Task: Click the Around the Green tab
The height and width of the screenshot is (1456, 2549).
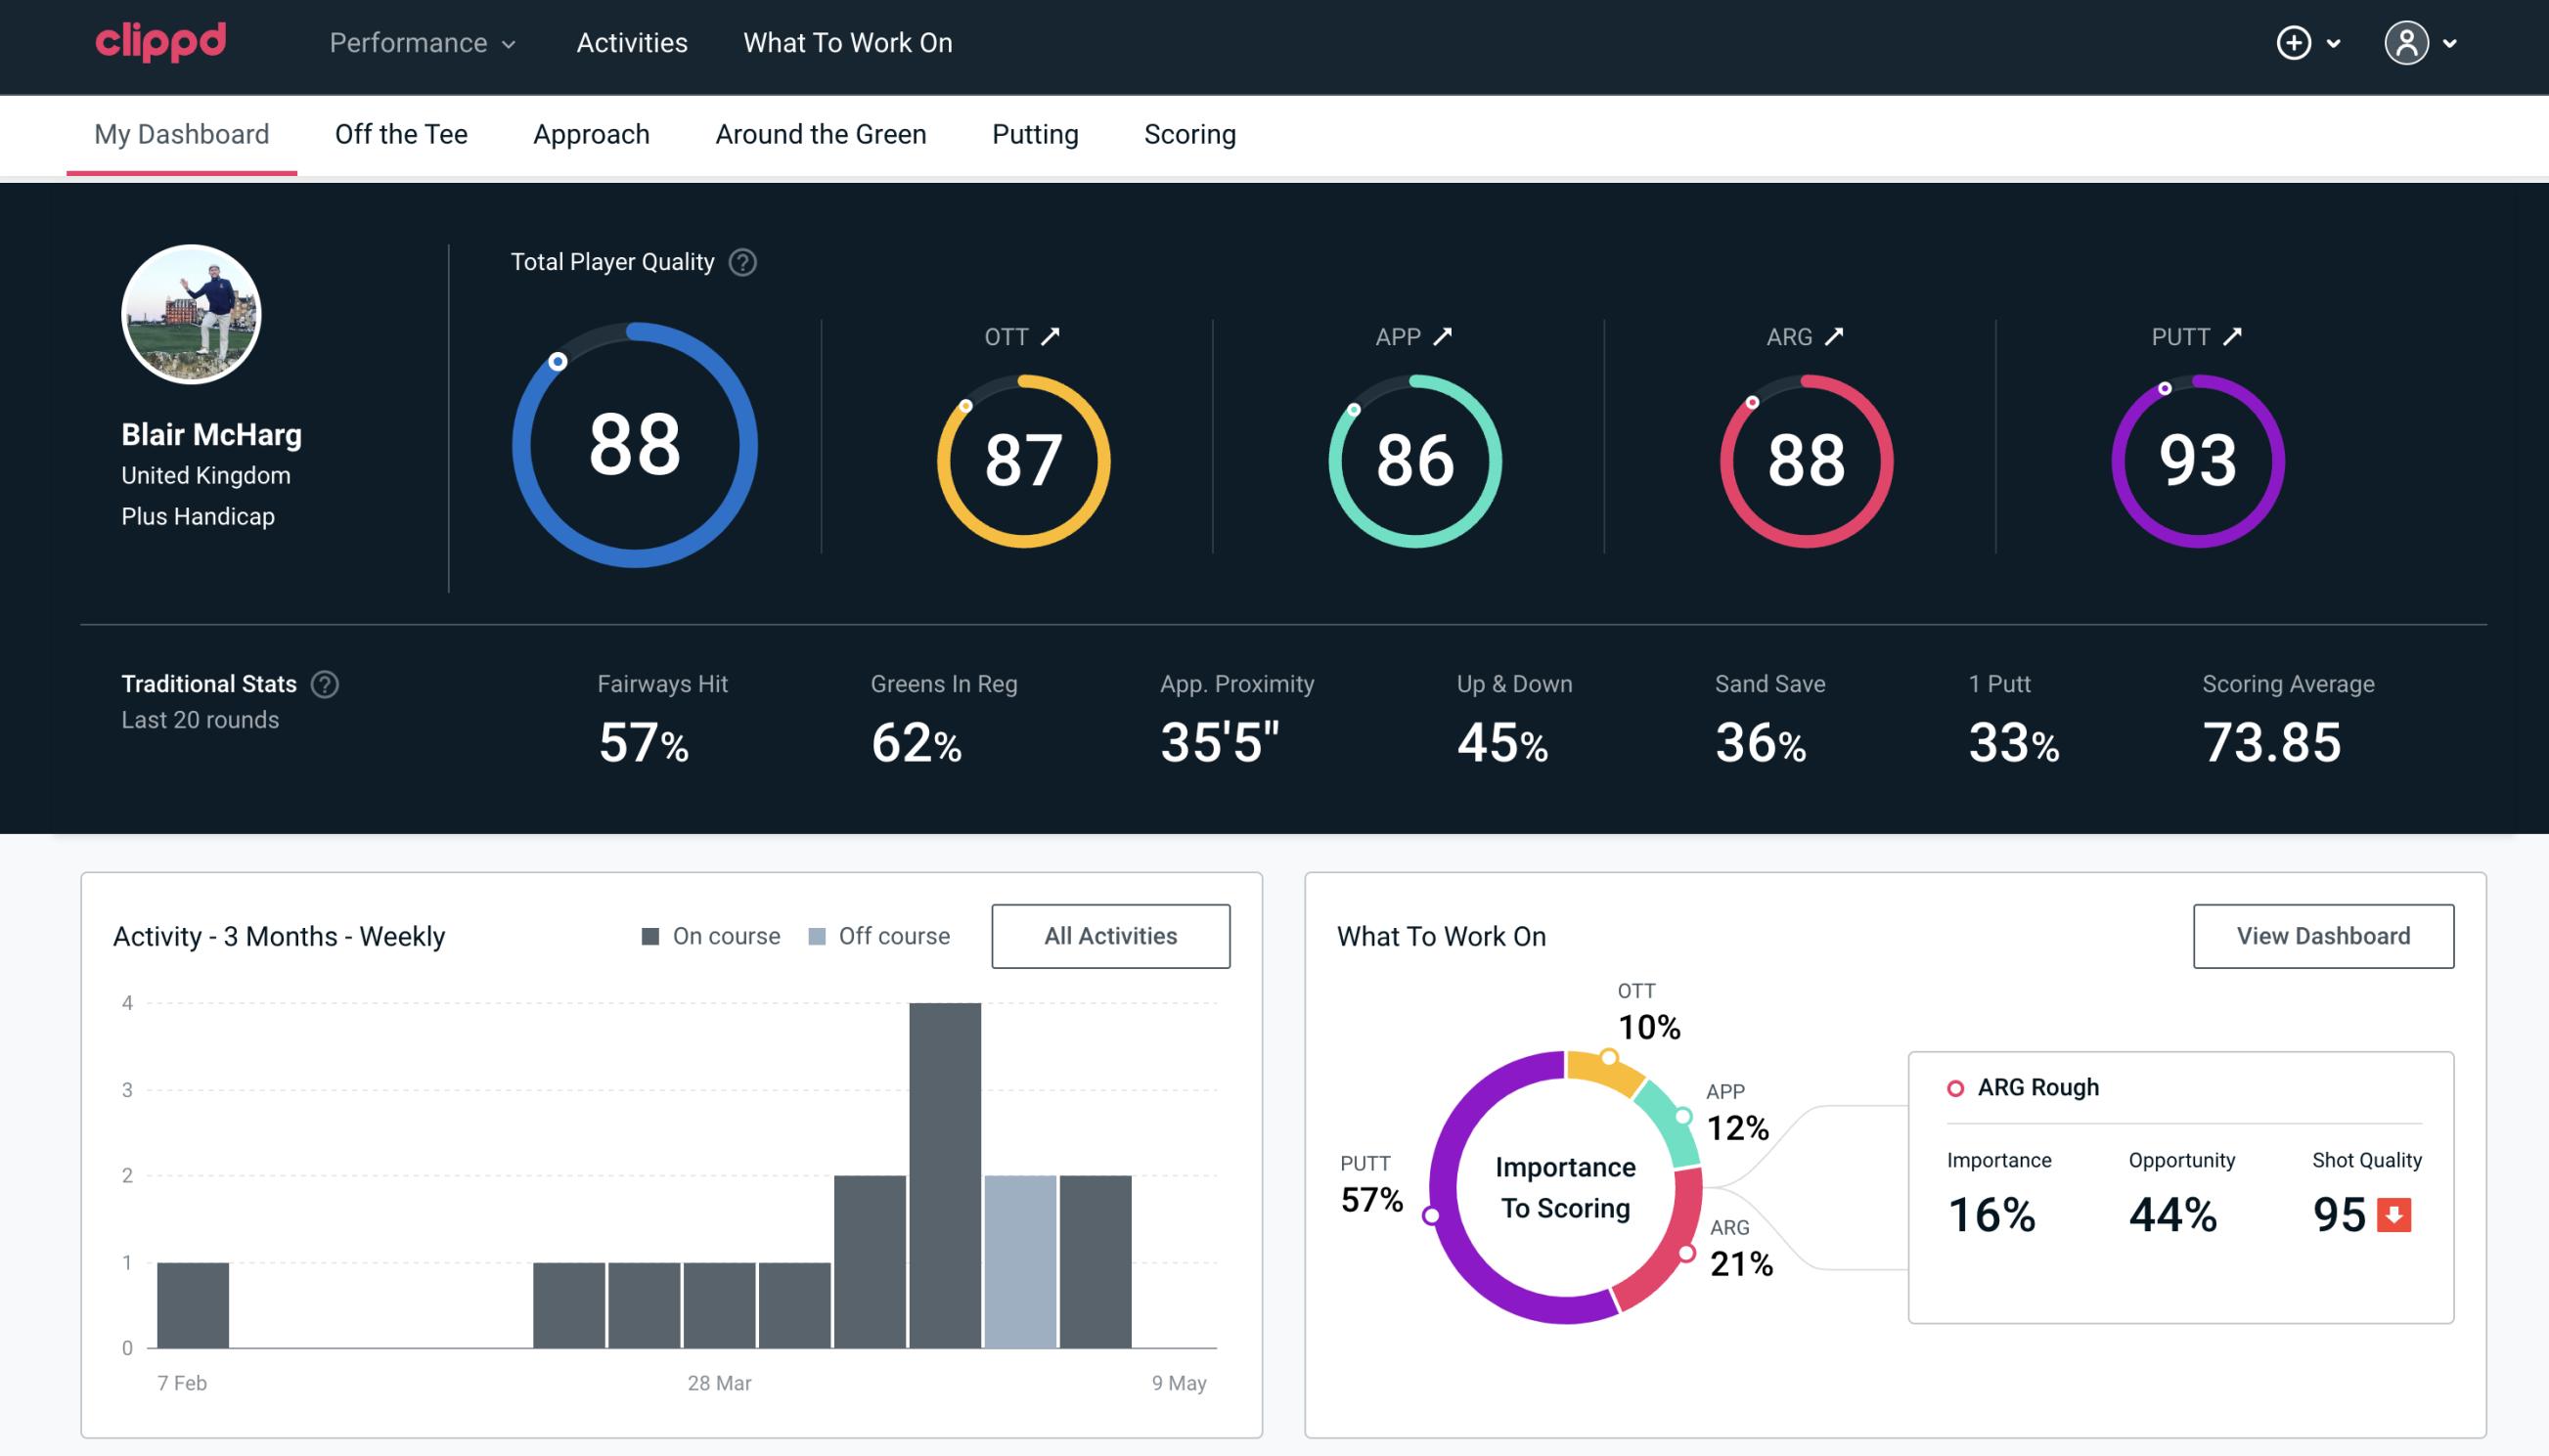Action: [x=821, y=131]
